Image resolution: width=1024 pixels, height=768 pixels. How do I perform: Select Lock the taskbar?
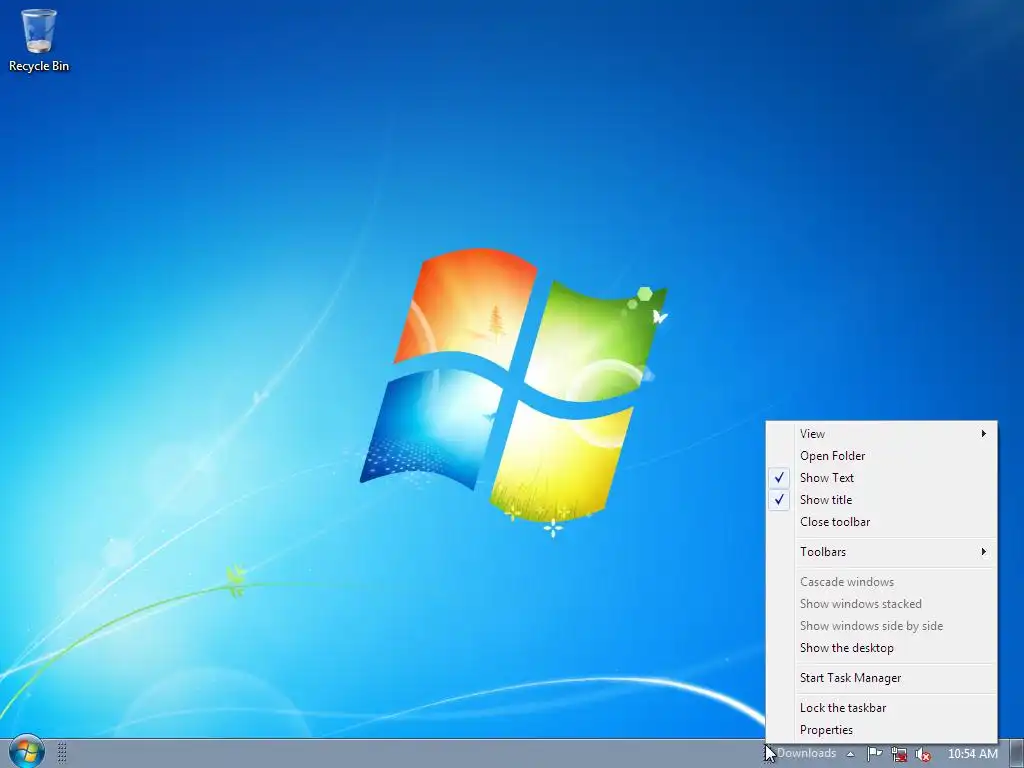pyautogui.click(x=881, y=708)
